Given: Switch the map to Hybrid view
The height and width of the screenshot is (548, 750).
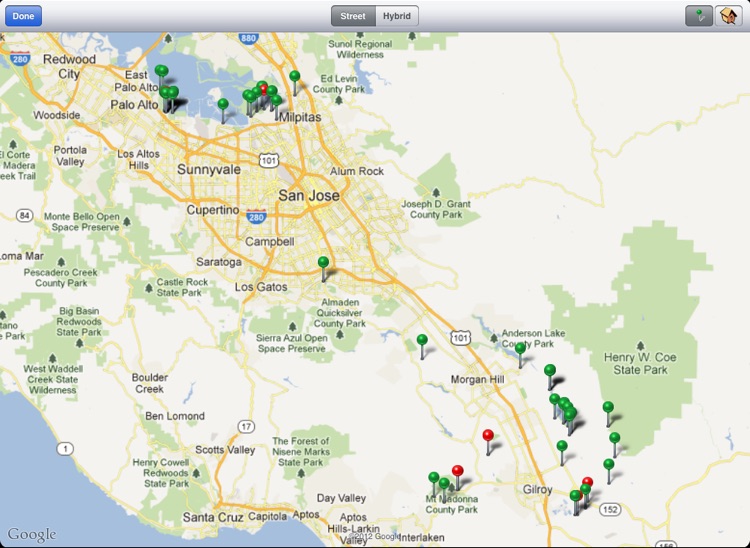Looking at the screenshot, I should click(397, 16).
